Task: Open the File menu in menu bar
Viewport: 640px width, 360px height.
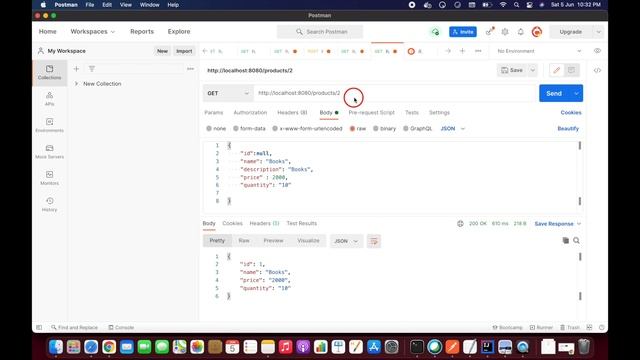Action: (89, 5)
